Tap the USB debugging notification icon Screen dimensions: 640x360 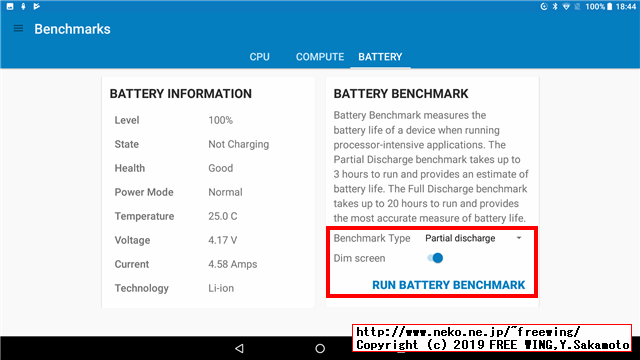[x=23, y=6]
